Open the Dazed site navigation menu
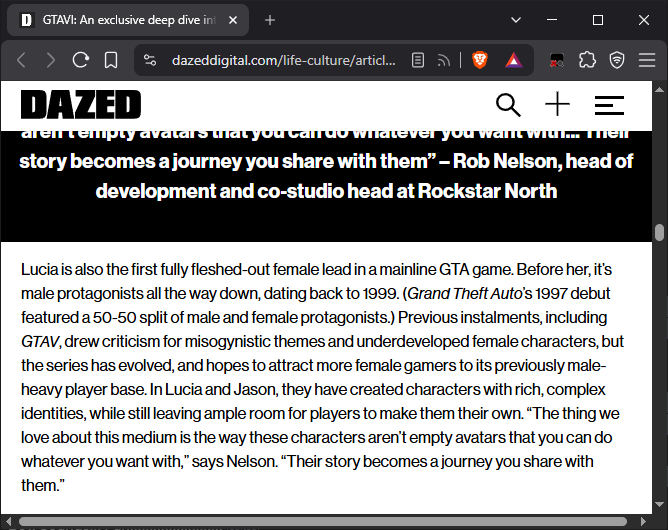 click(609, 105)
